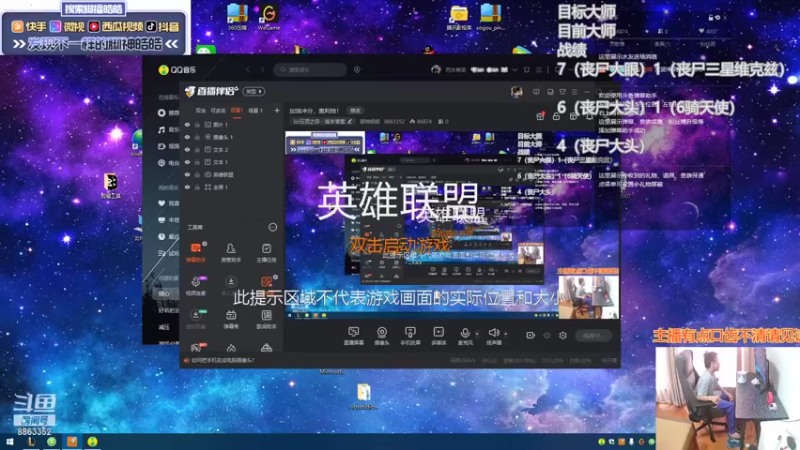
Task: Click the lock icon above the preview
Action: (556, 117)
